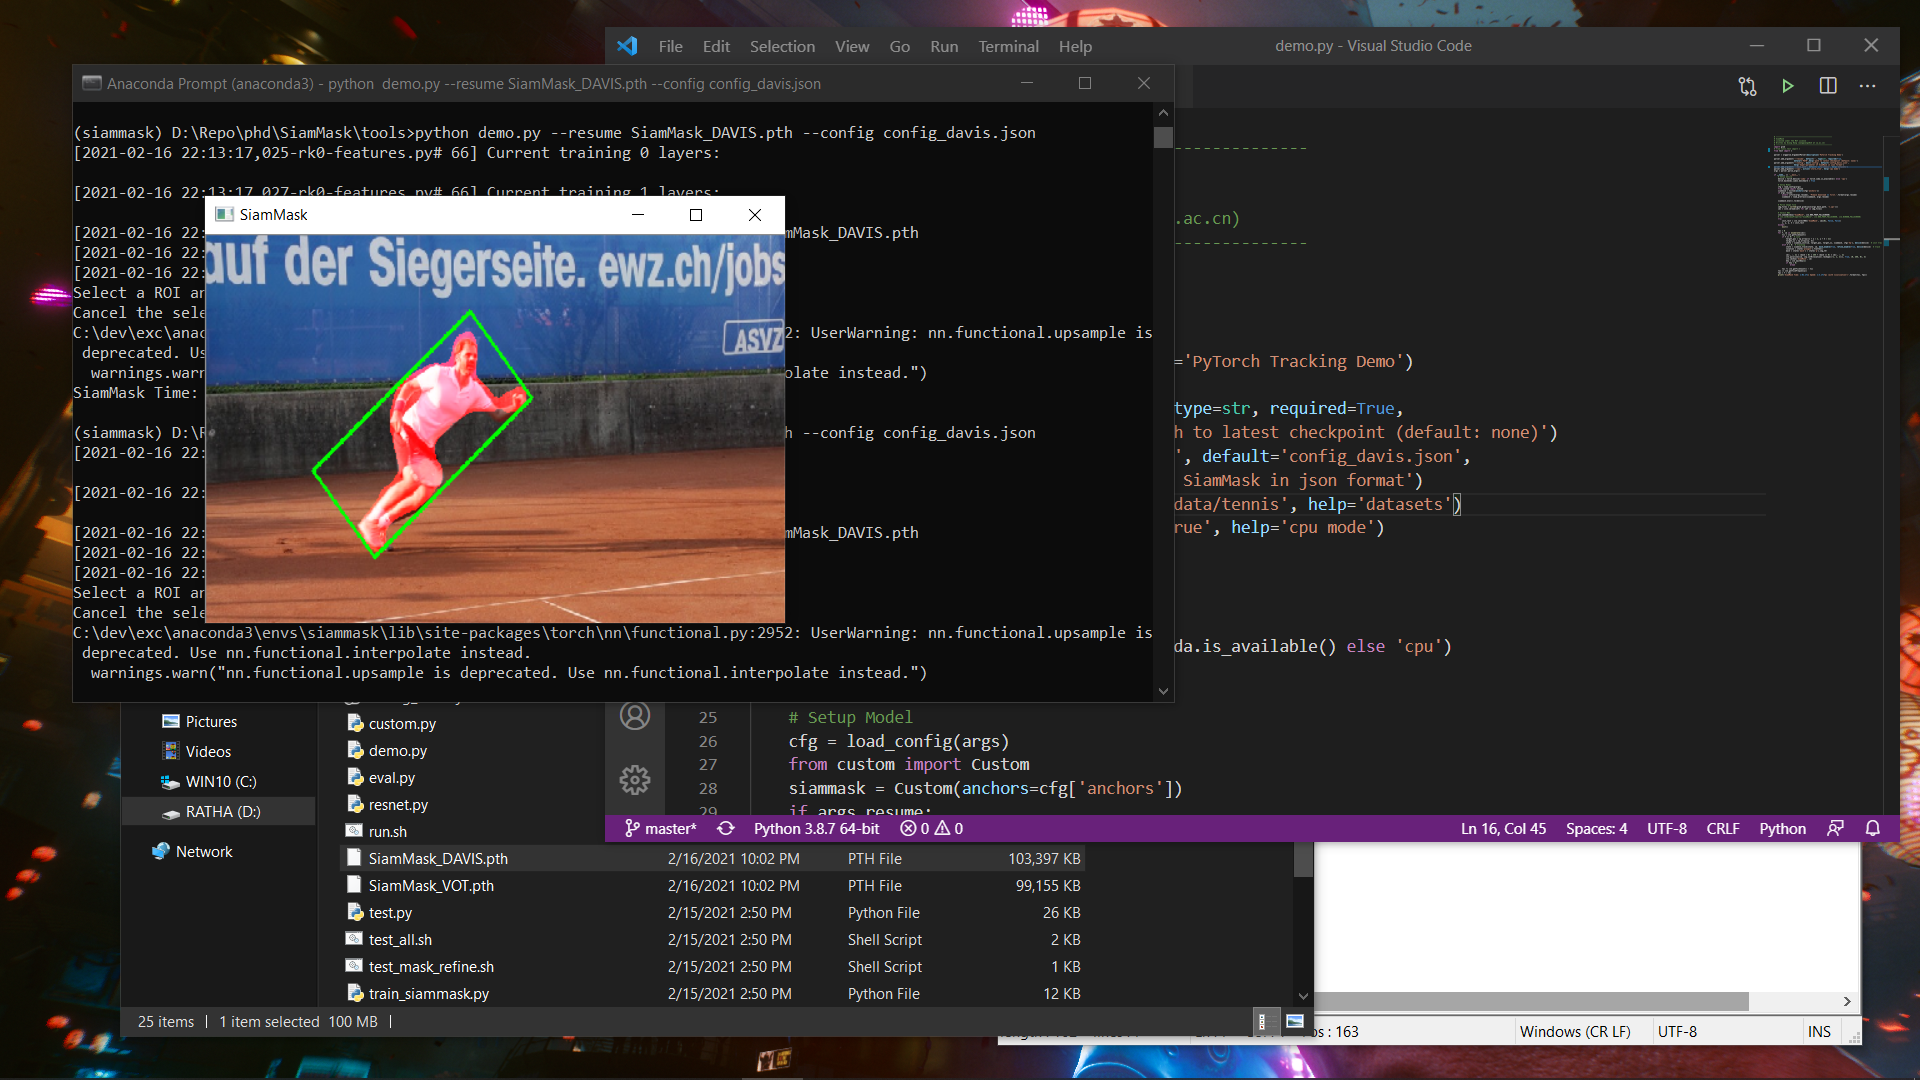
Task: Open the Run menu
Action: (944, 46)
